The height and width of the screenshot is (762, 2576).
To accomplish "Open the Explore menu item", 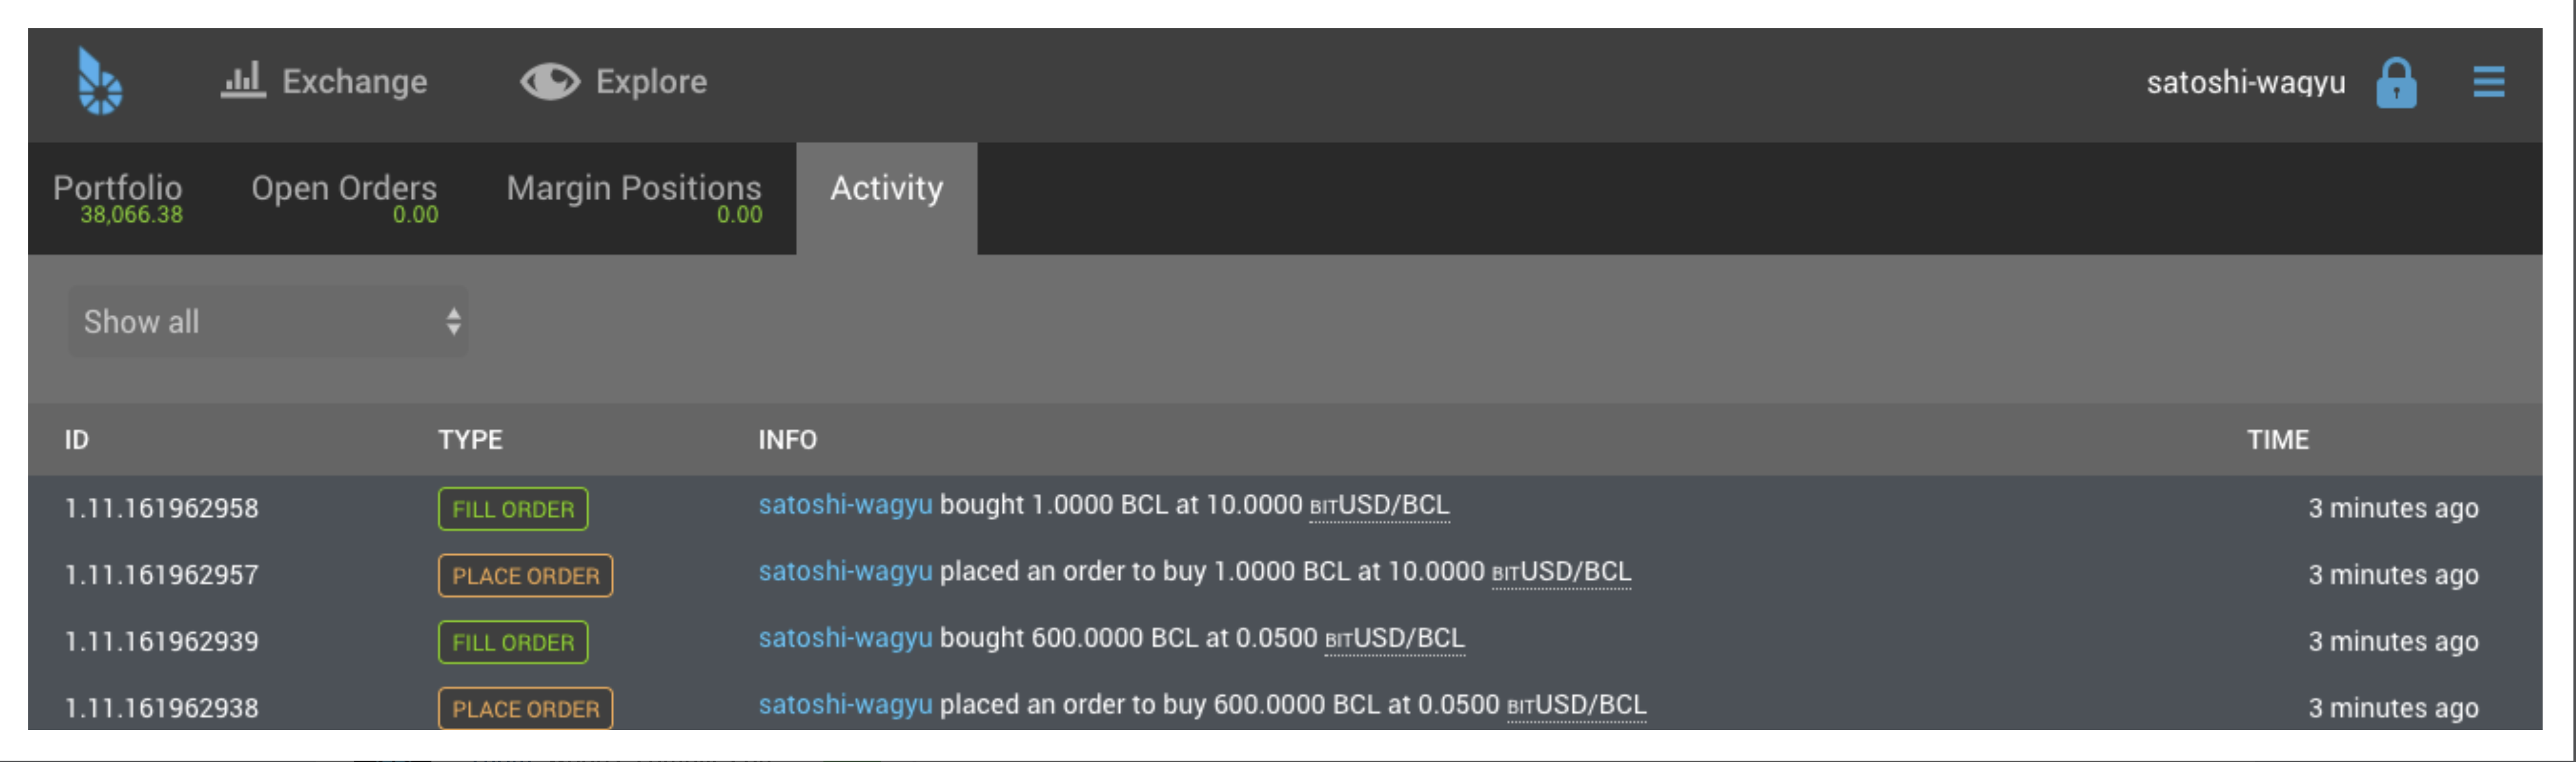I will click(x=651, y=82).
